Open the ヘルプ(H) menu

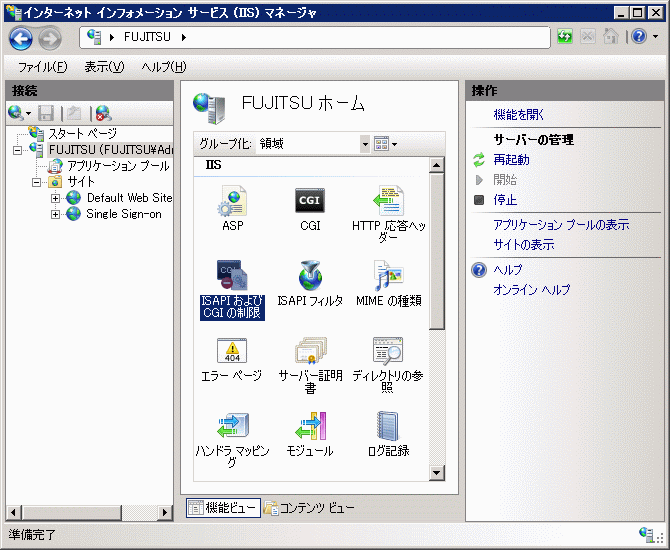coord(164,67)
